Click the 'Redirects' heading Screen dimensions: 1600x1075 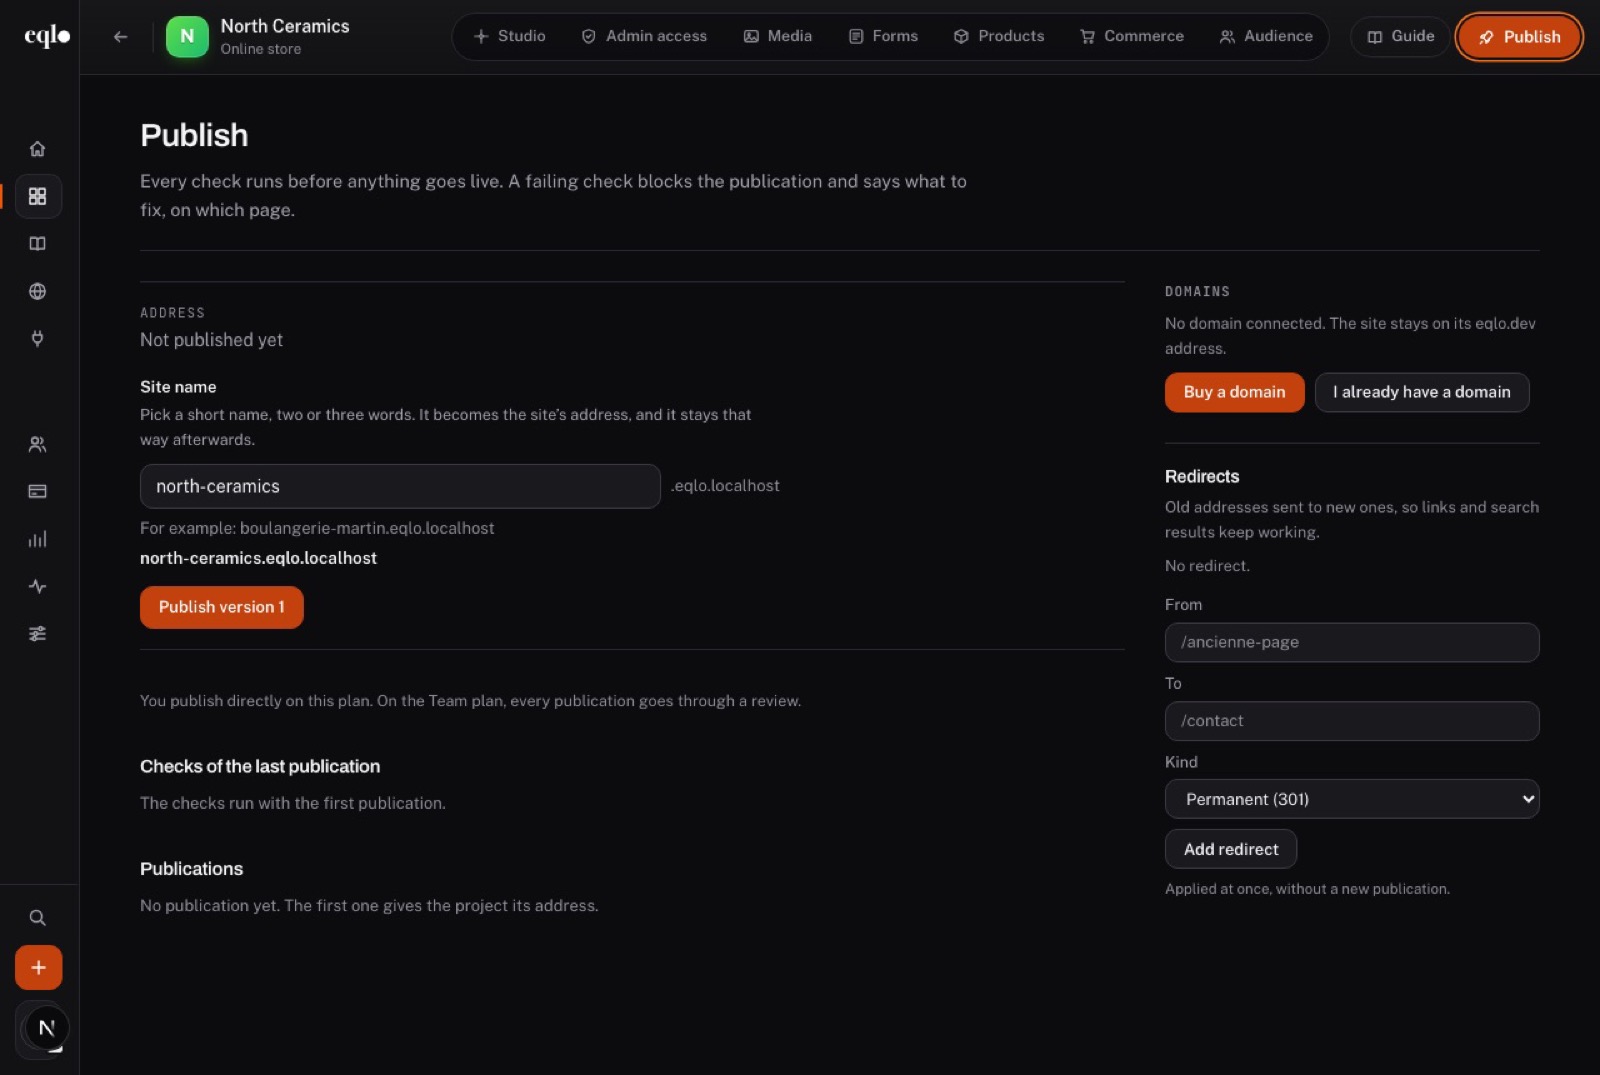click(1202, 477)
